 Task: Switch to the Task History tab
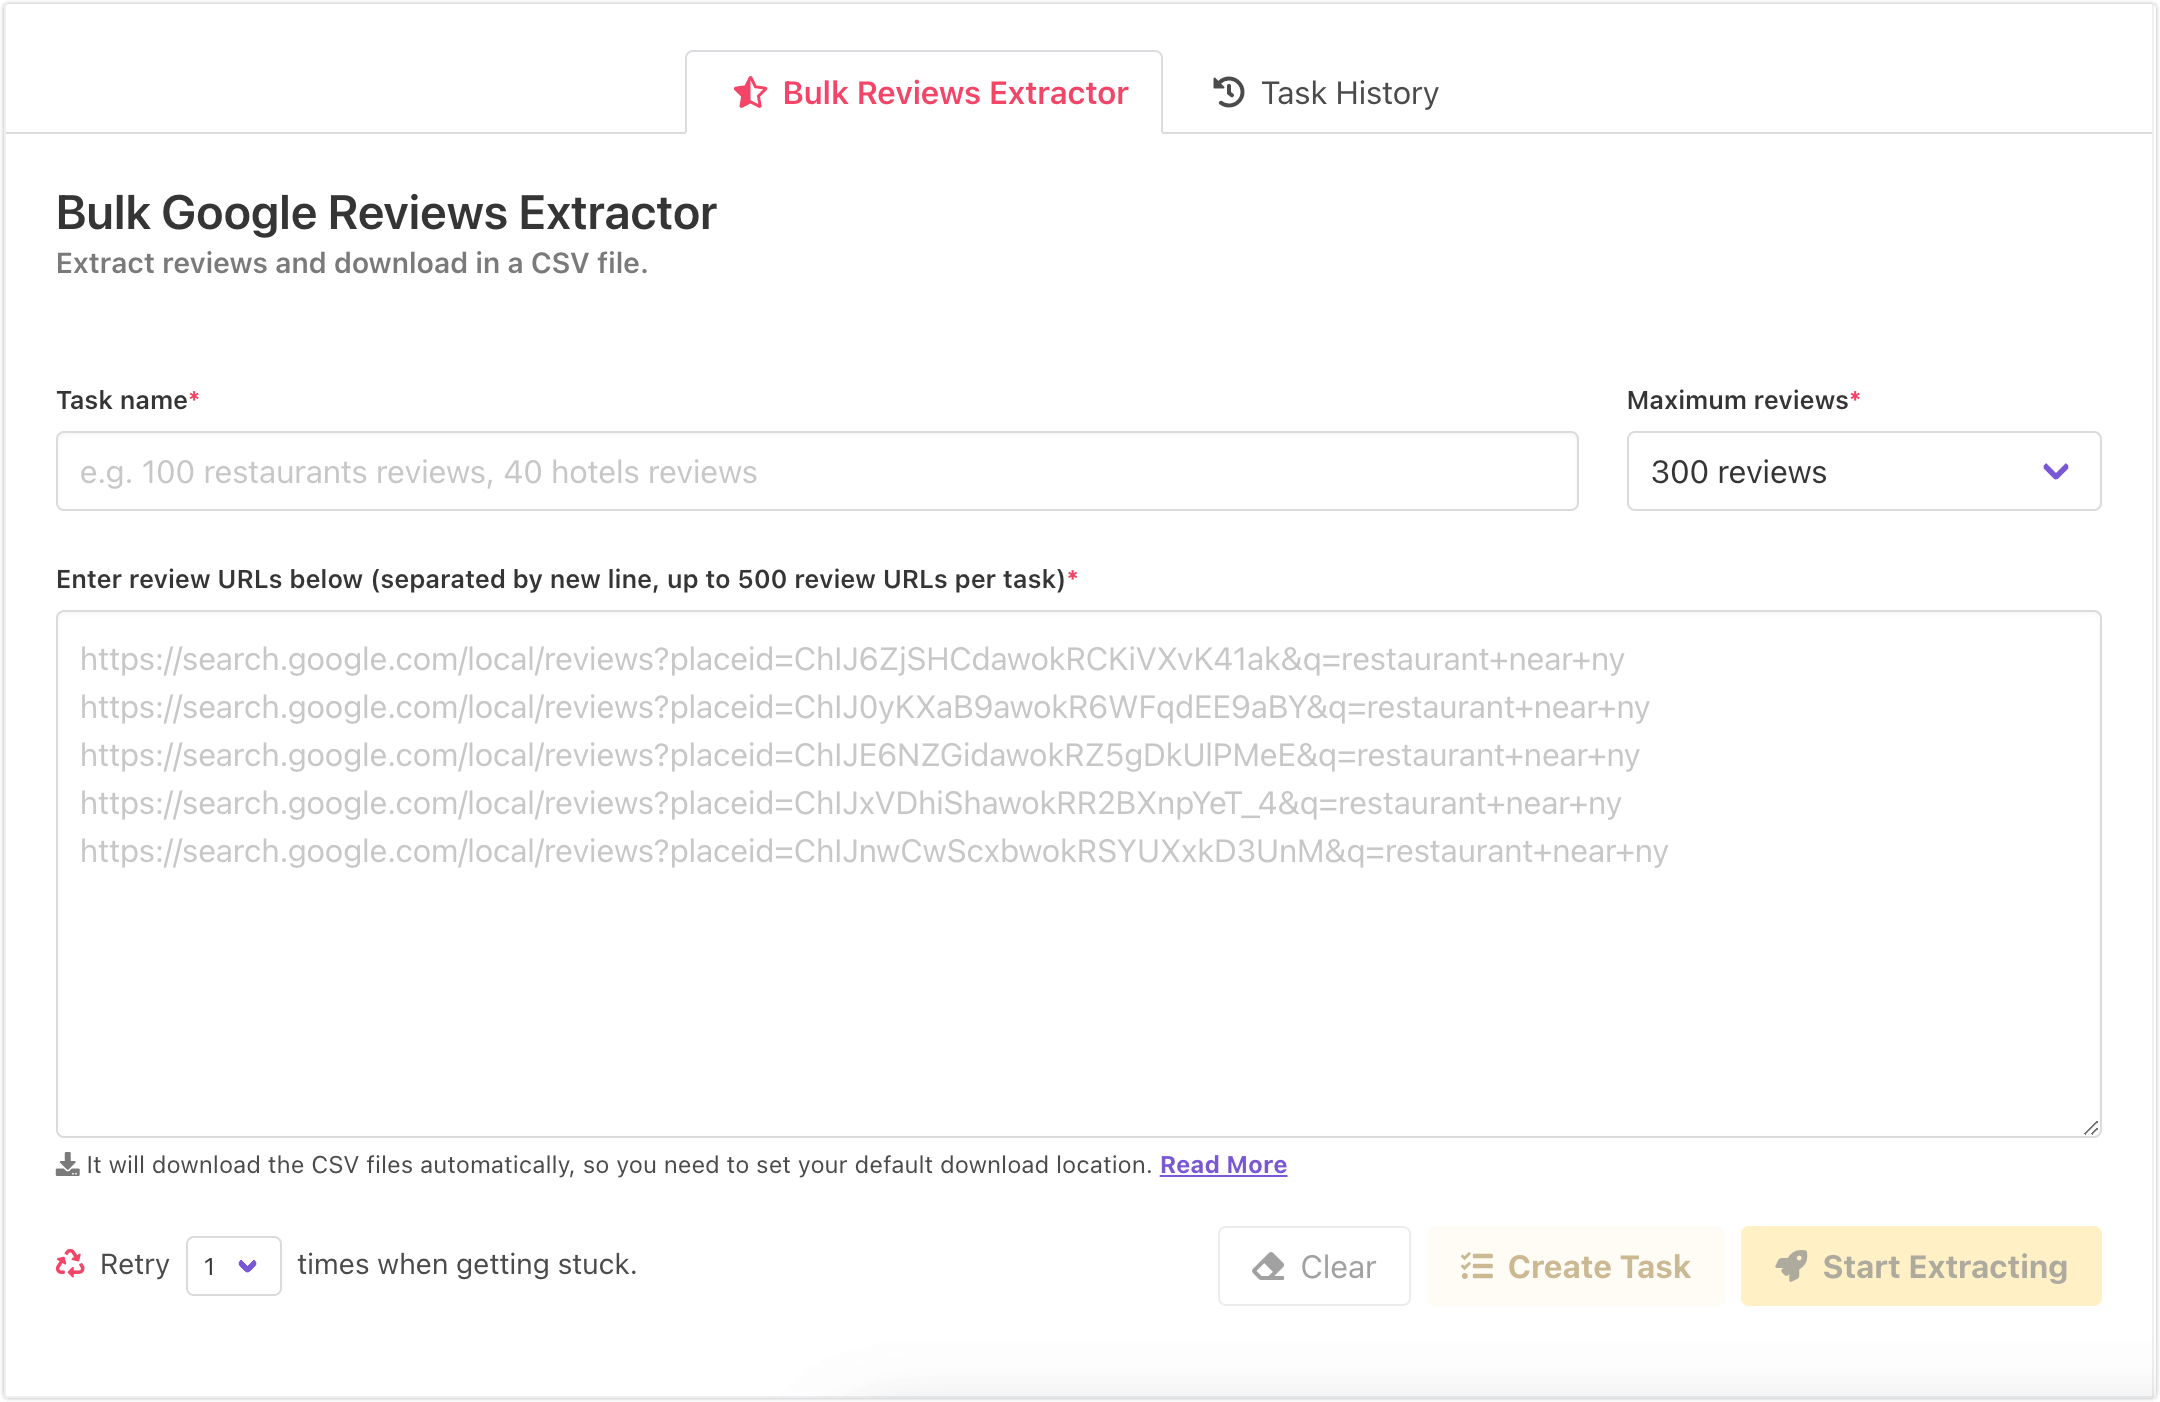click(x=1324, y=92)
